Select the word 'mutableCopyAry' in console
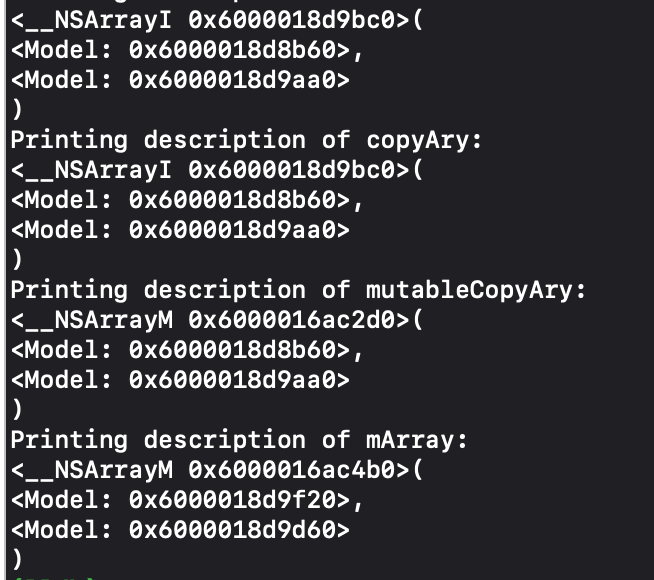Viewport: 654px width, 580px height. click(470, 291)
